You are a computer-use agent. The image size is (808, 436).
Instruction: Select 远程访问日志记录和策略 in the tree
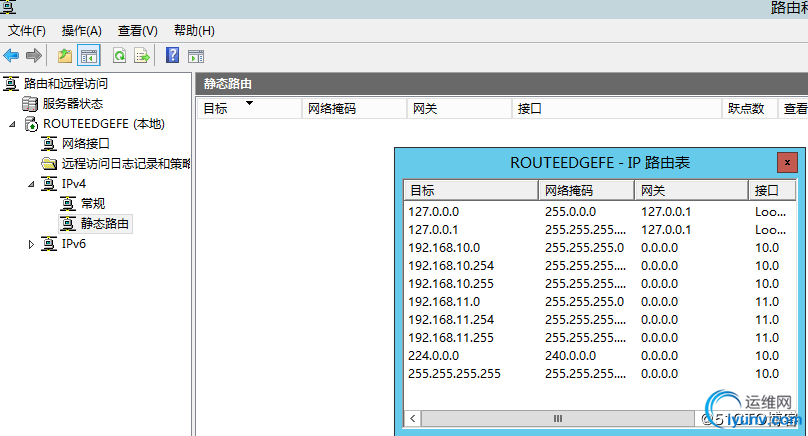coord(126,164)
